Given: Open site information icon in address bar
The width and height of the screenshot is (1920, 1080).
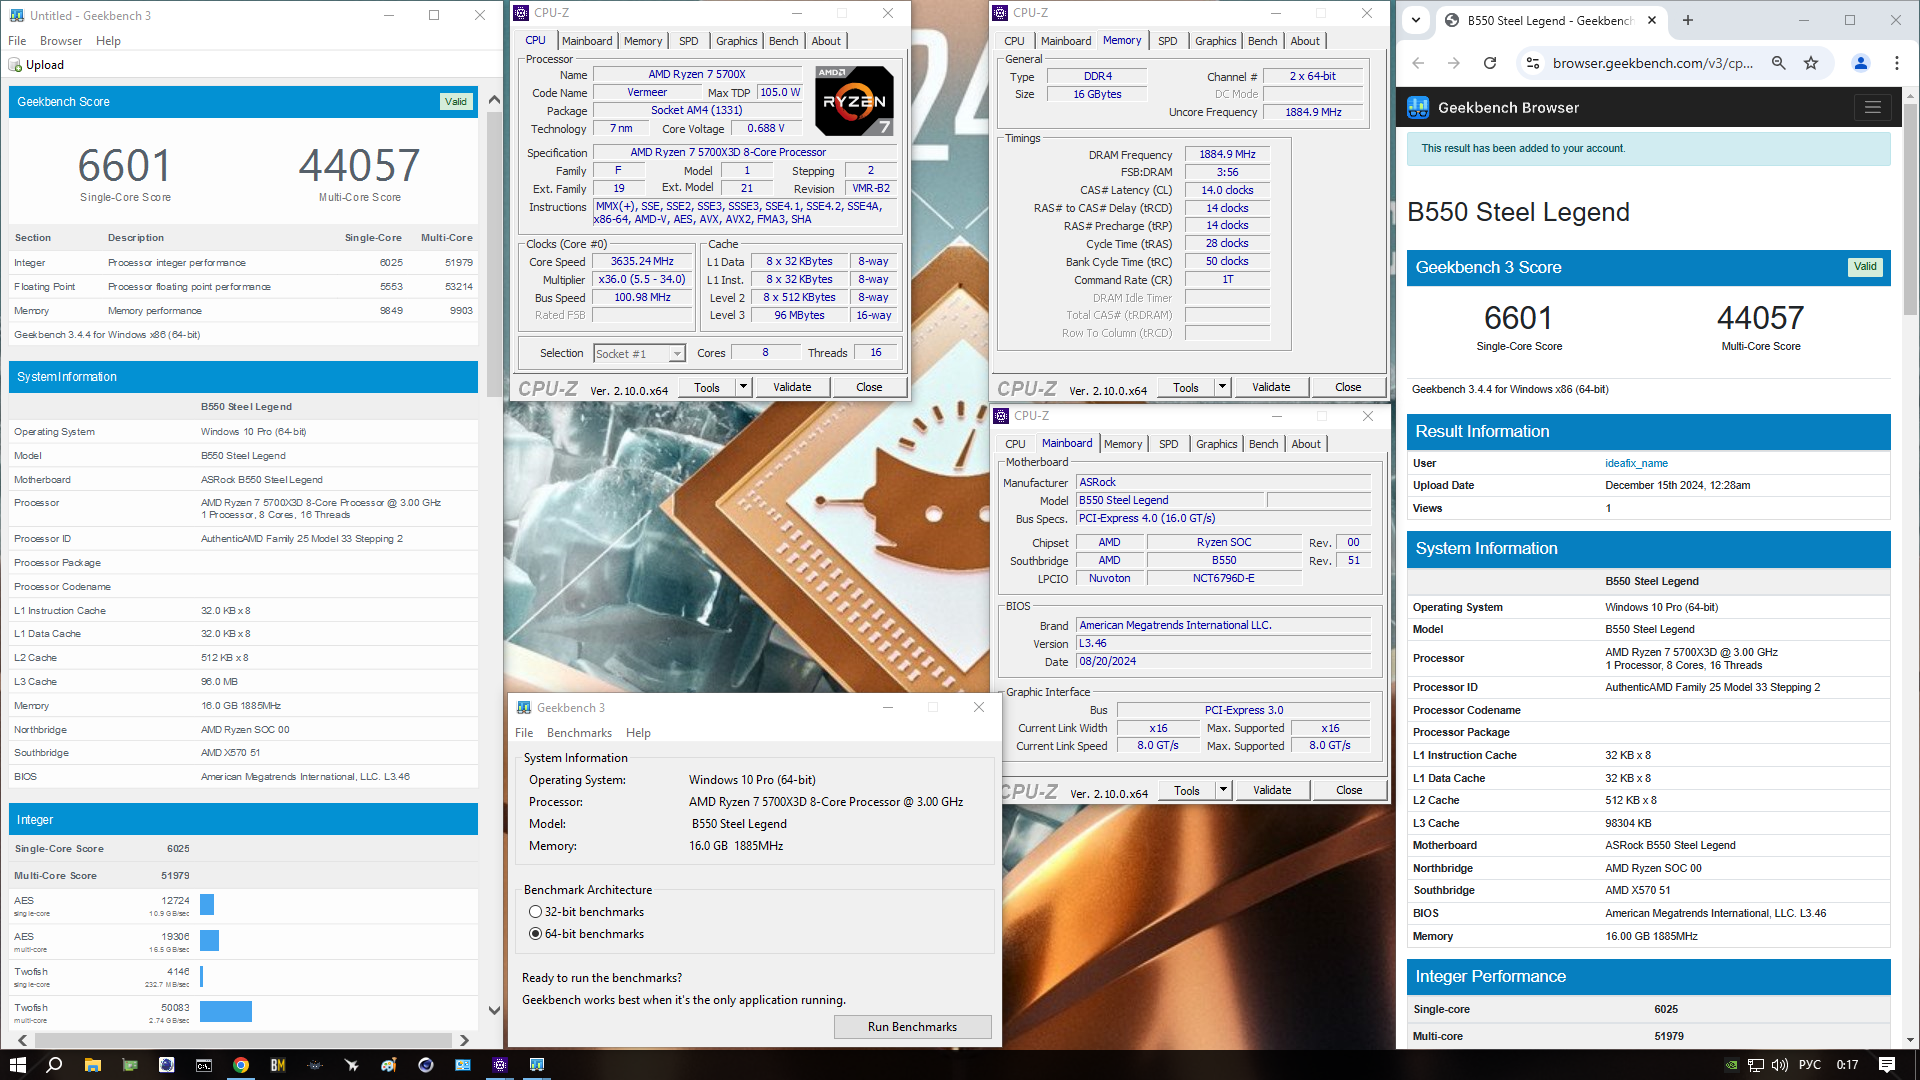Looking at the screenshot, I should click(1532, 63).
